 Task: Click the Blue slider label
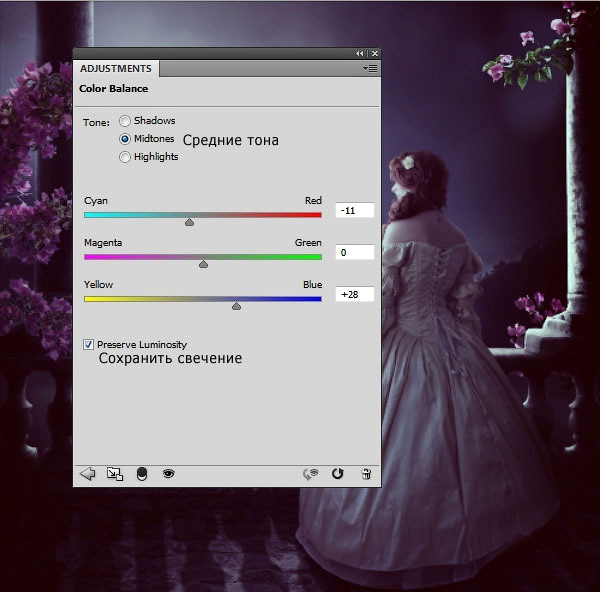(312, 285)
